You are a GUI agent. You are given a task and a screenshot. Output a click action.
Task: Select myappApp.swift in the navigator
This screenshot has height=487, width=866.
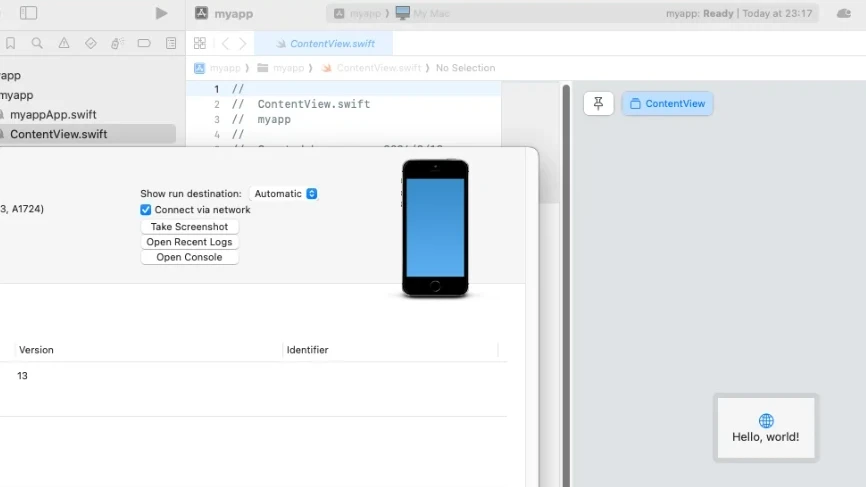tap(52, 115)
